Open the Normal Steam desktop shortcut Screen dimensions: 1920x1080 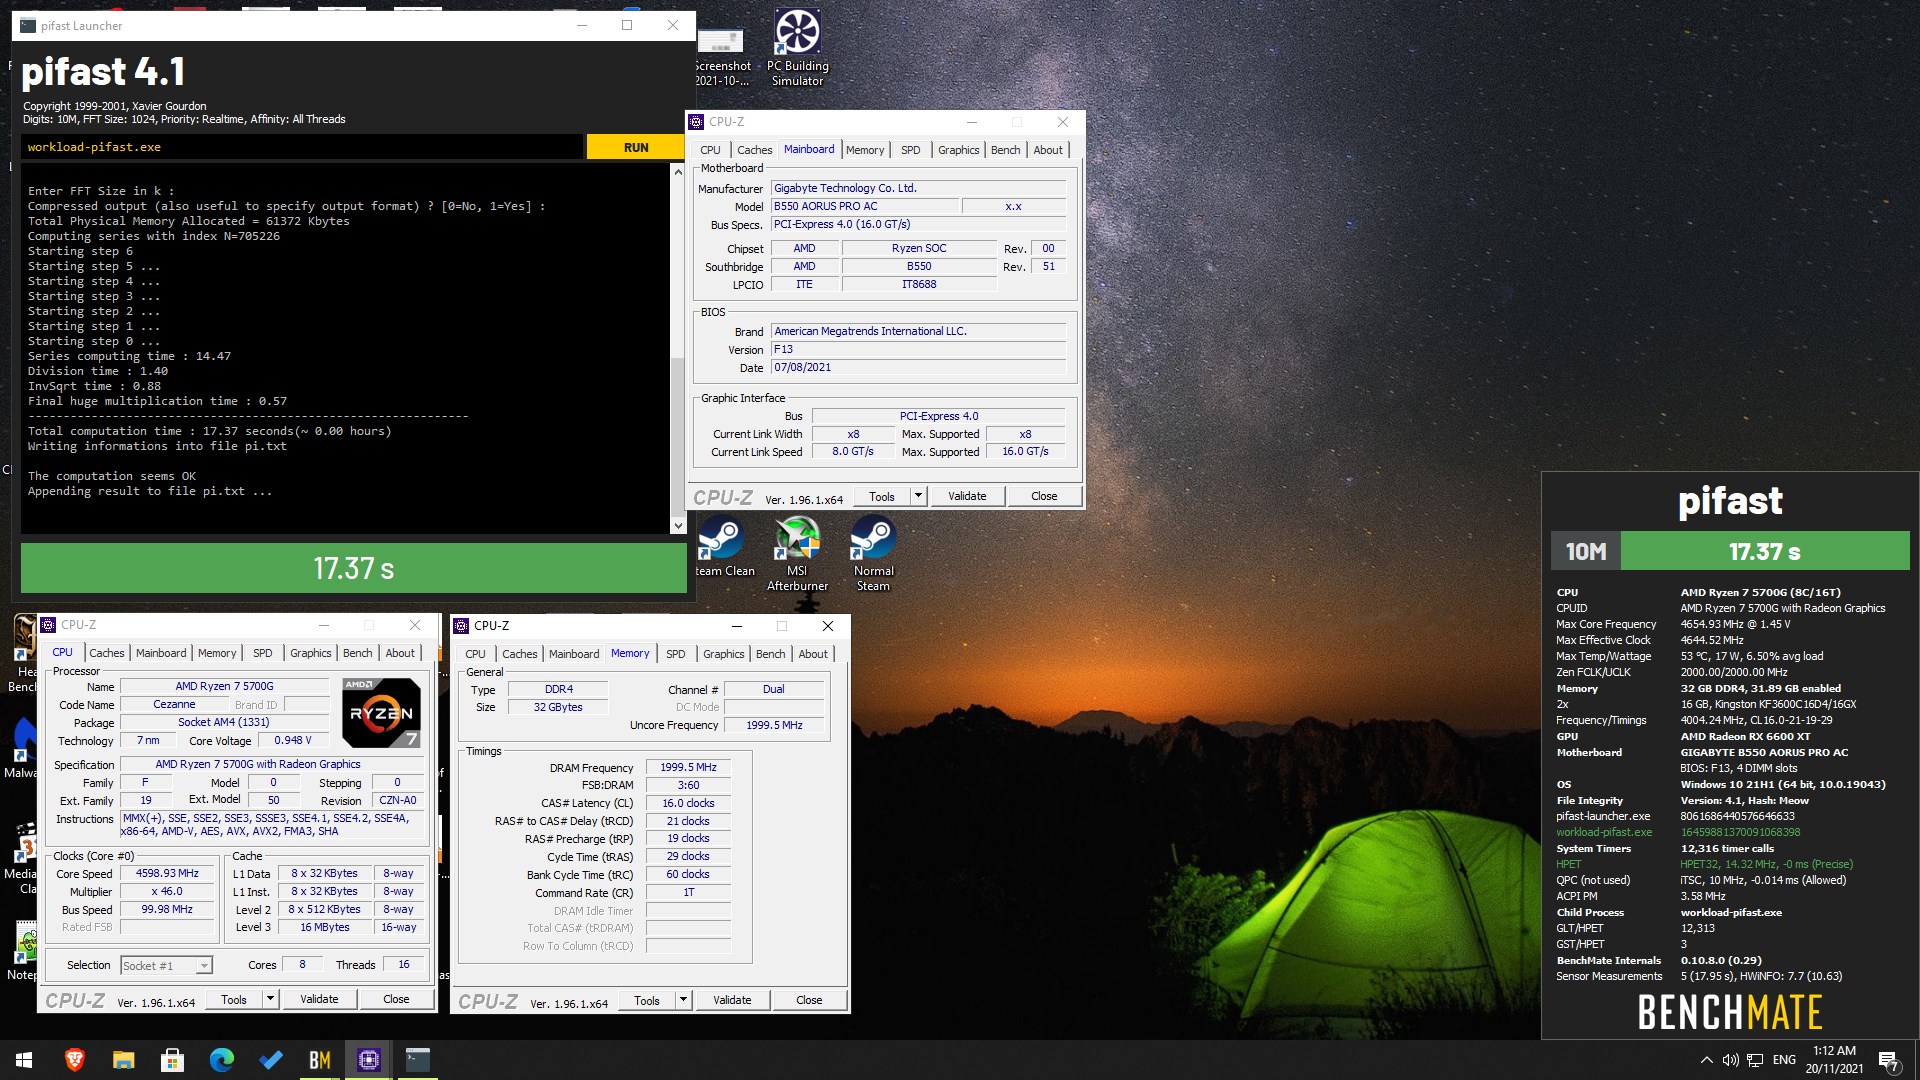click(x=873, y=554)
